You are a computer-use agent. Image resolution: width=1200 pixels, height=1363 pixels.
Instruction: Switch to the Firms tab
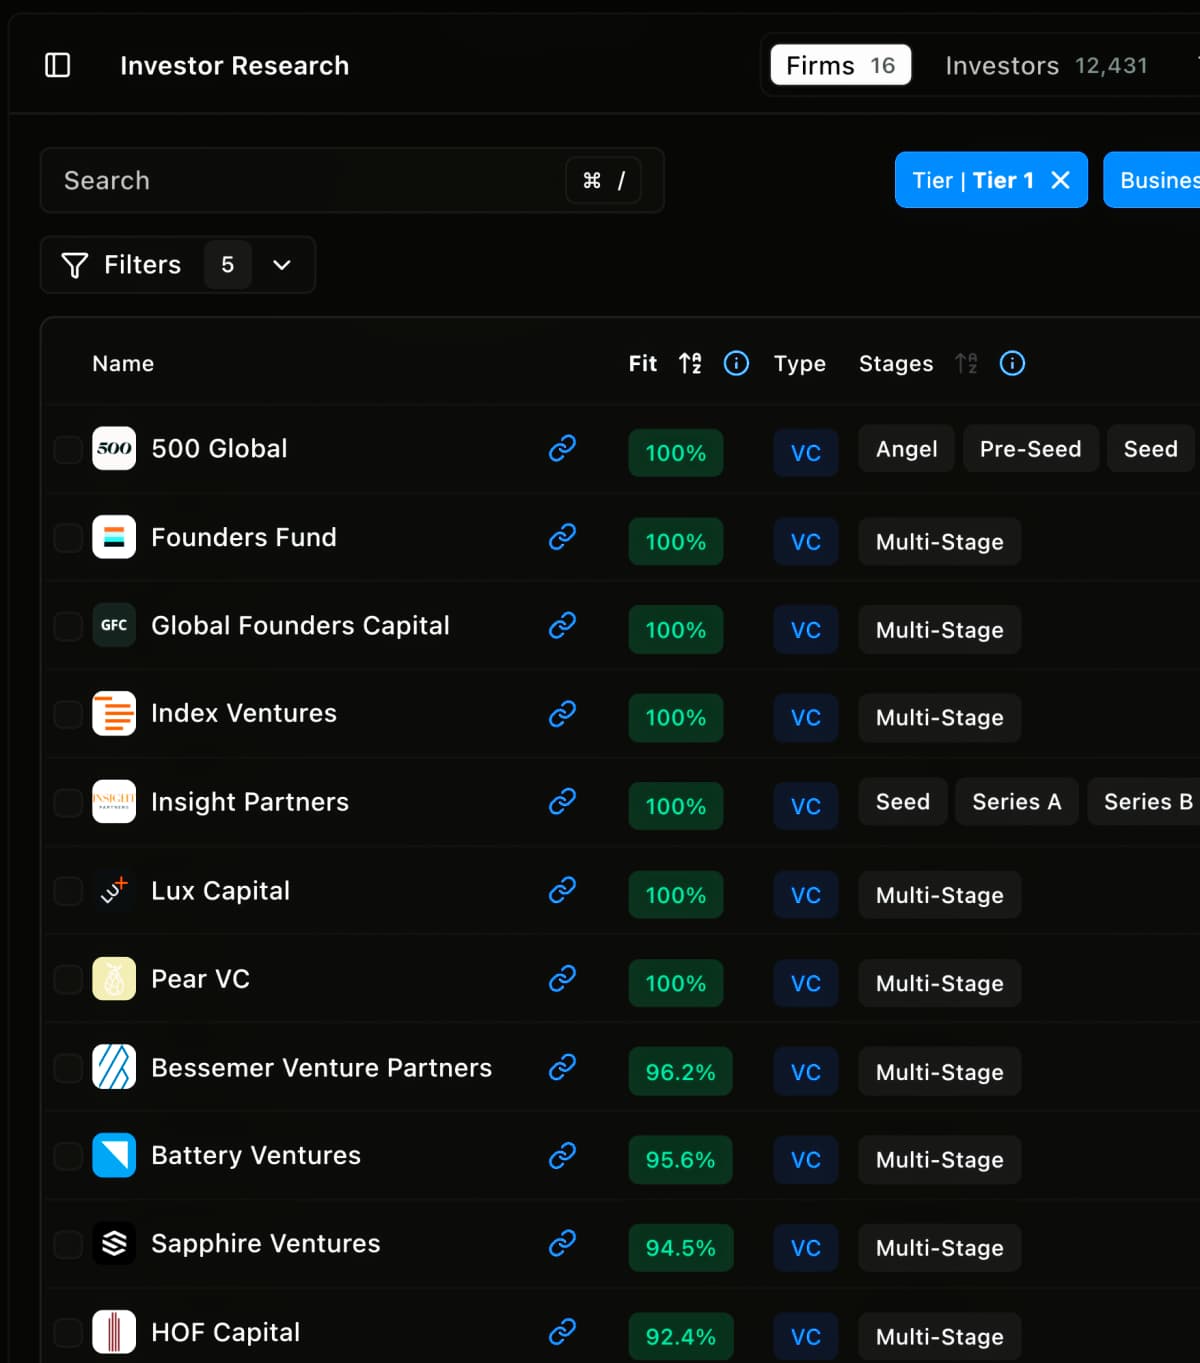(840, 66)
